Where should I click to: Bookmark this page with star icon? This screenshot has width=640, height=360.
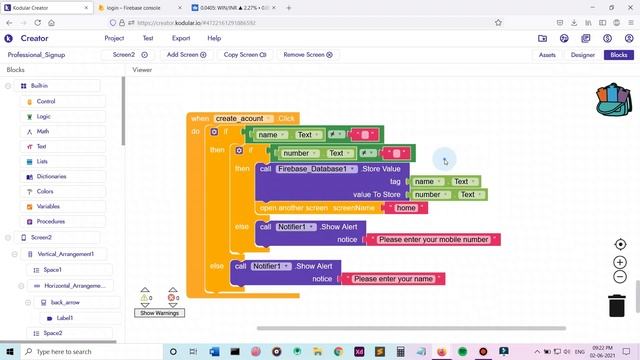[x=498, y=23]
